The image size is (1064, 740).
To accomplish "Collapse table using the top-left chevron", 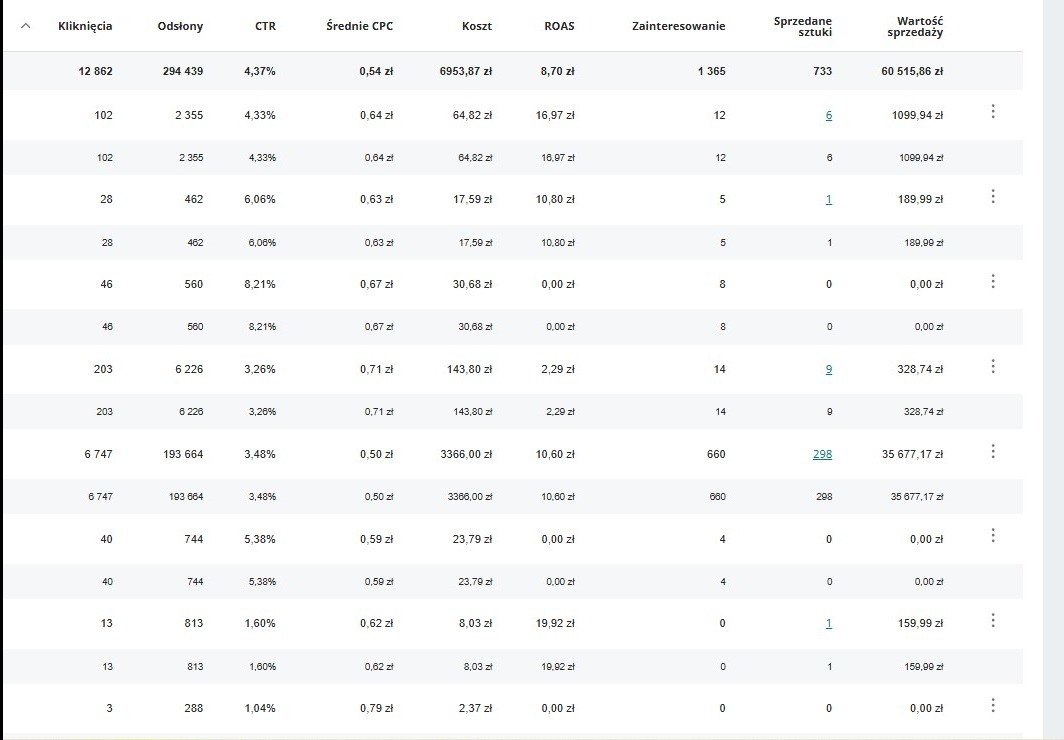I will [x=26, y=26].
